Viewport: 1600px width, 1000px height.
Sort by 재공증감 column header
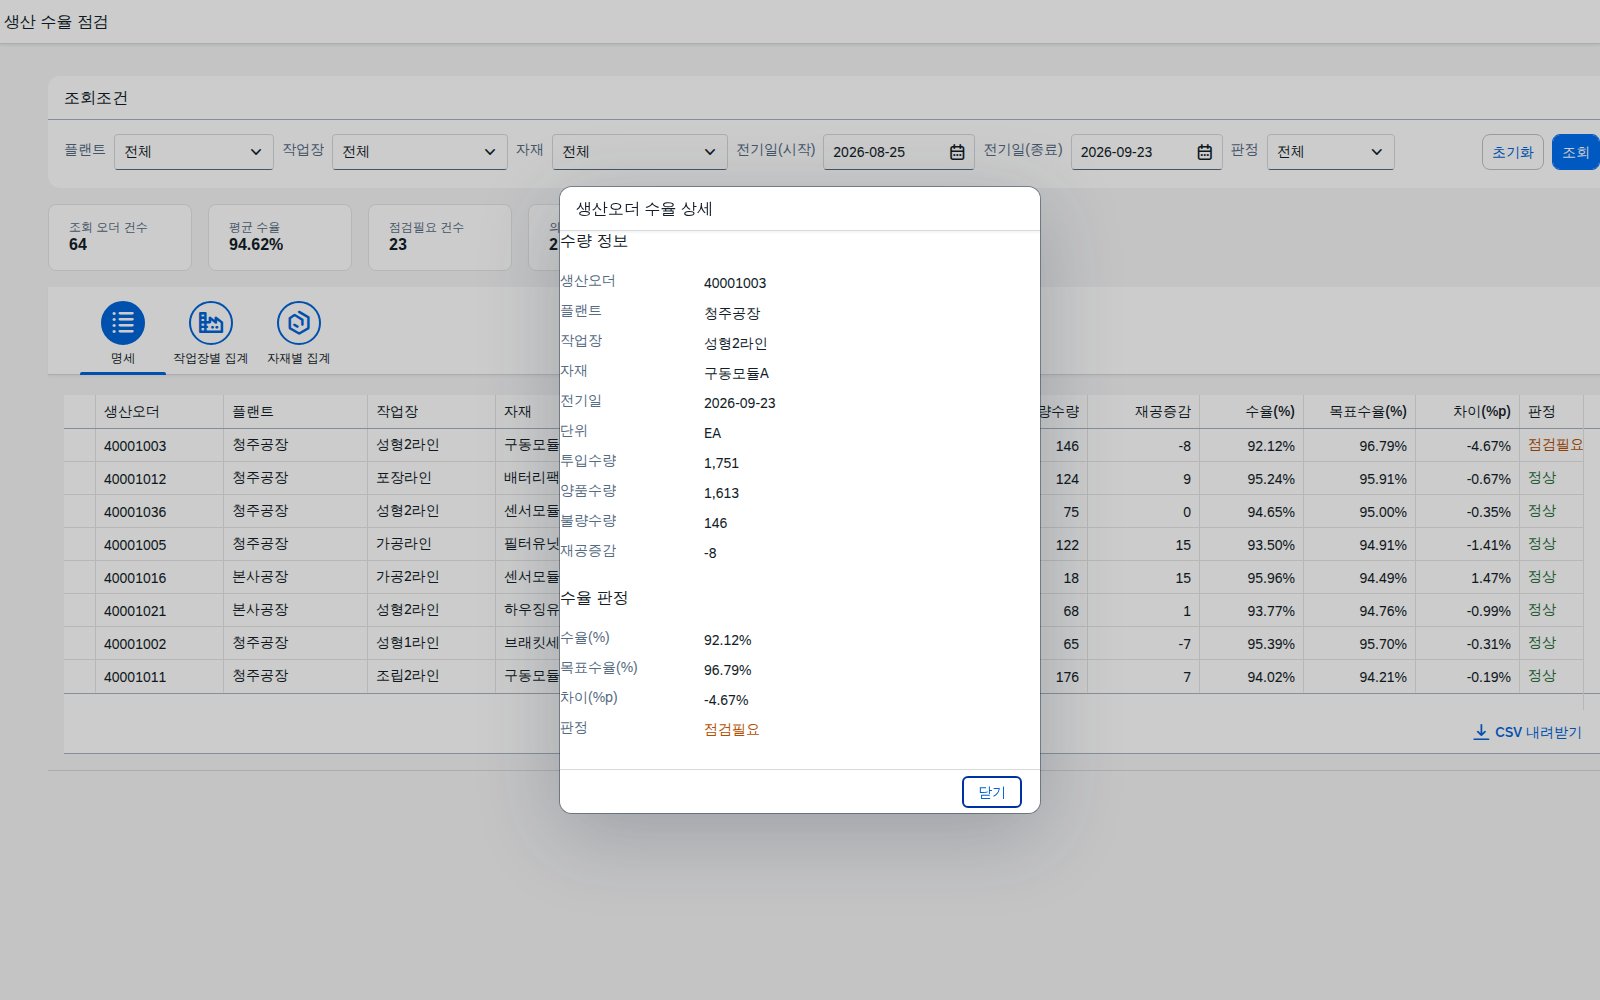click(x=1143, y=411)
